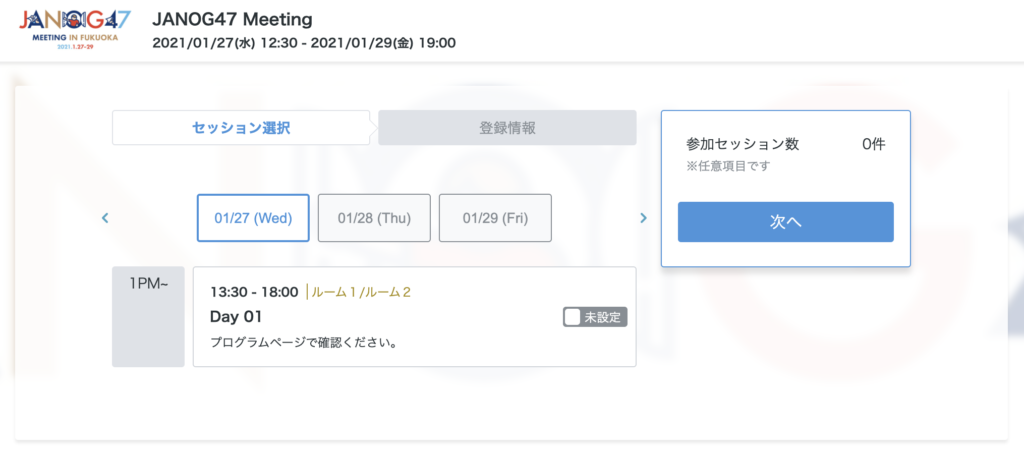
Task: Show later dates with right chevron
Action: click(x=643, y=218)
